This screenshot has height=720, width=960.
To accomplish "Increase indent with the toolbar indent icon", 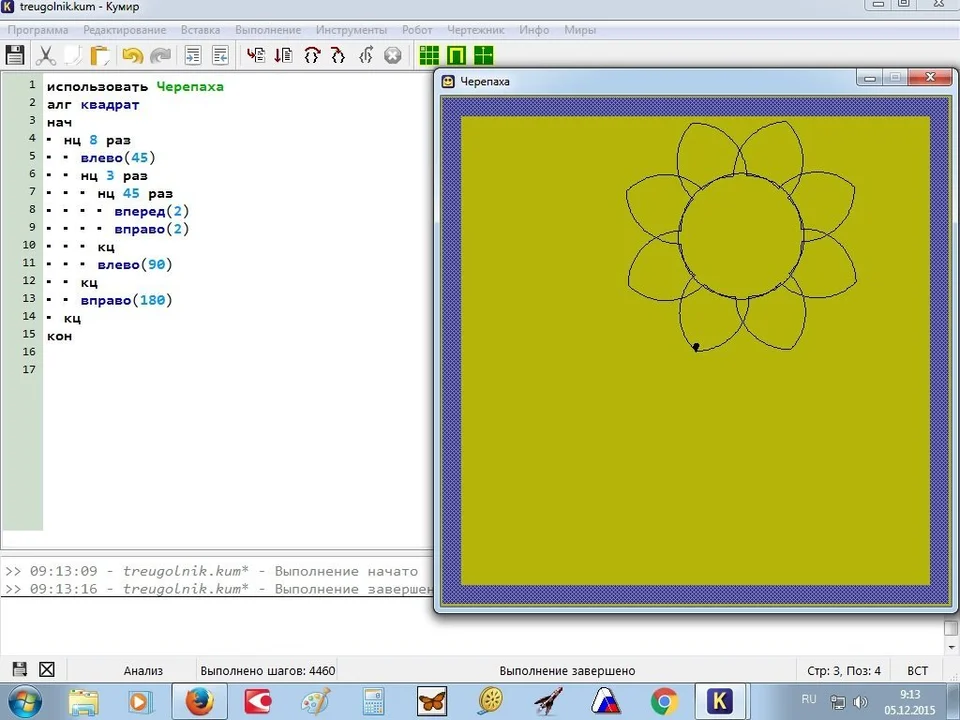I will [193, 56].
